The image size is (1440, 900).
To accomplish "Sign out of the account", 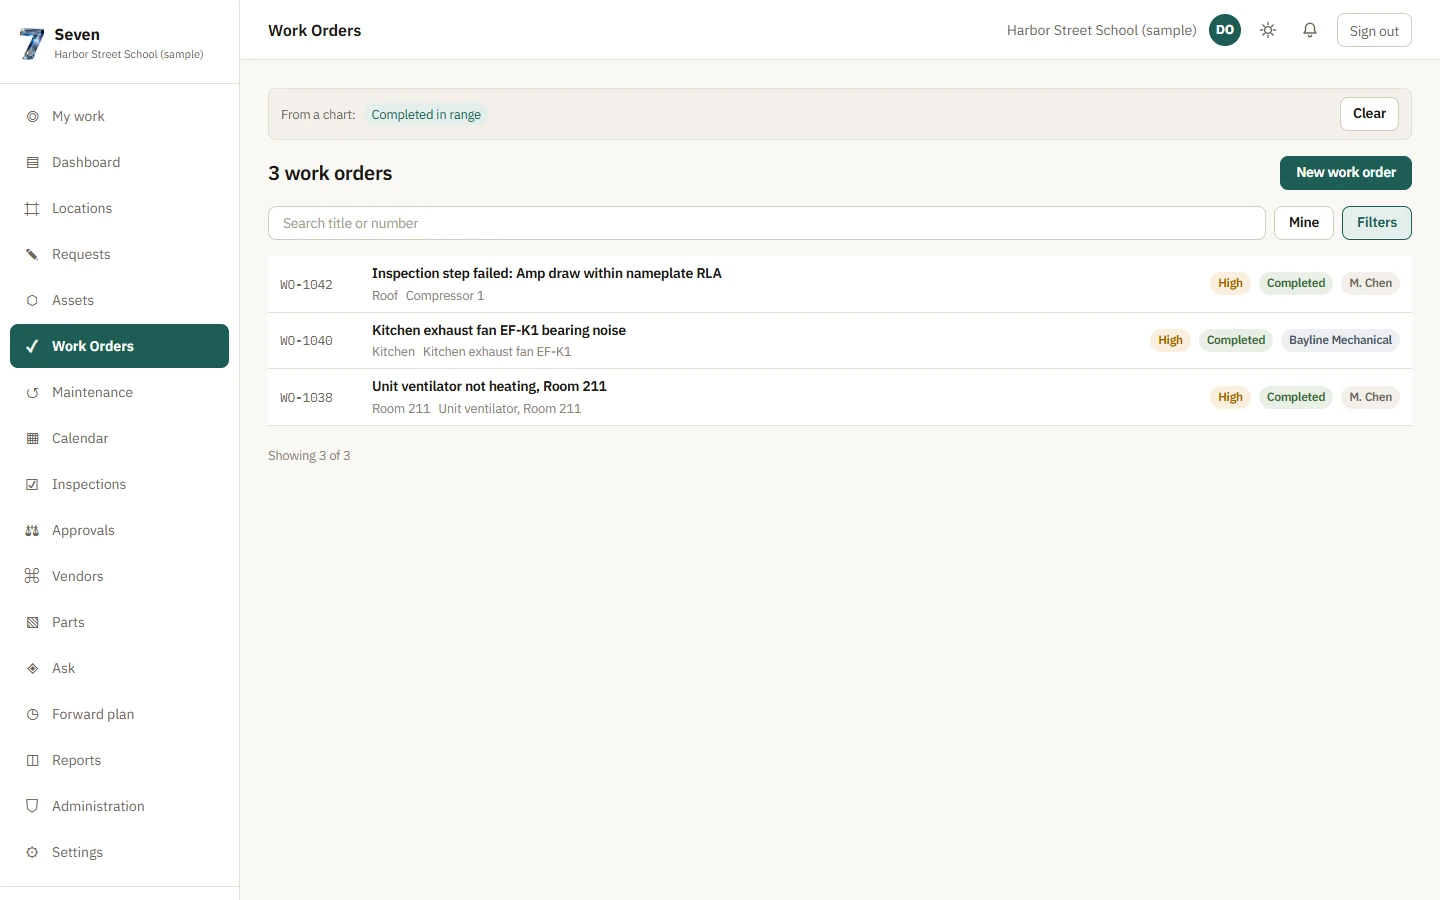I will [1374, 30].
